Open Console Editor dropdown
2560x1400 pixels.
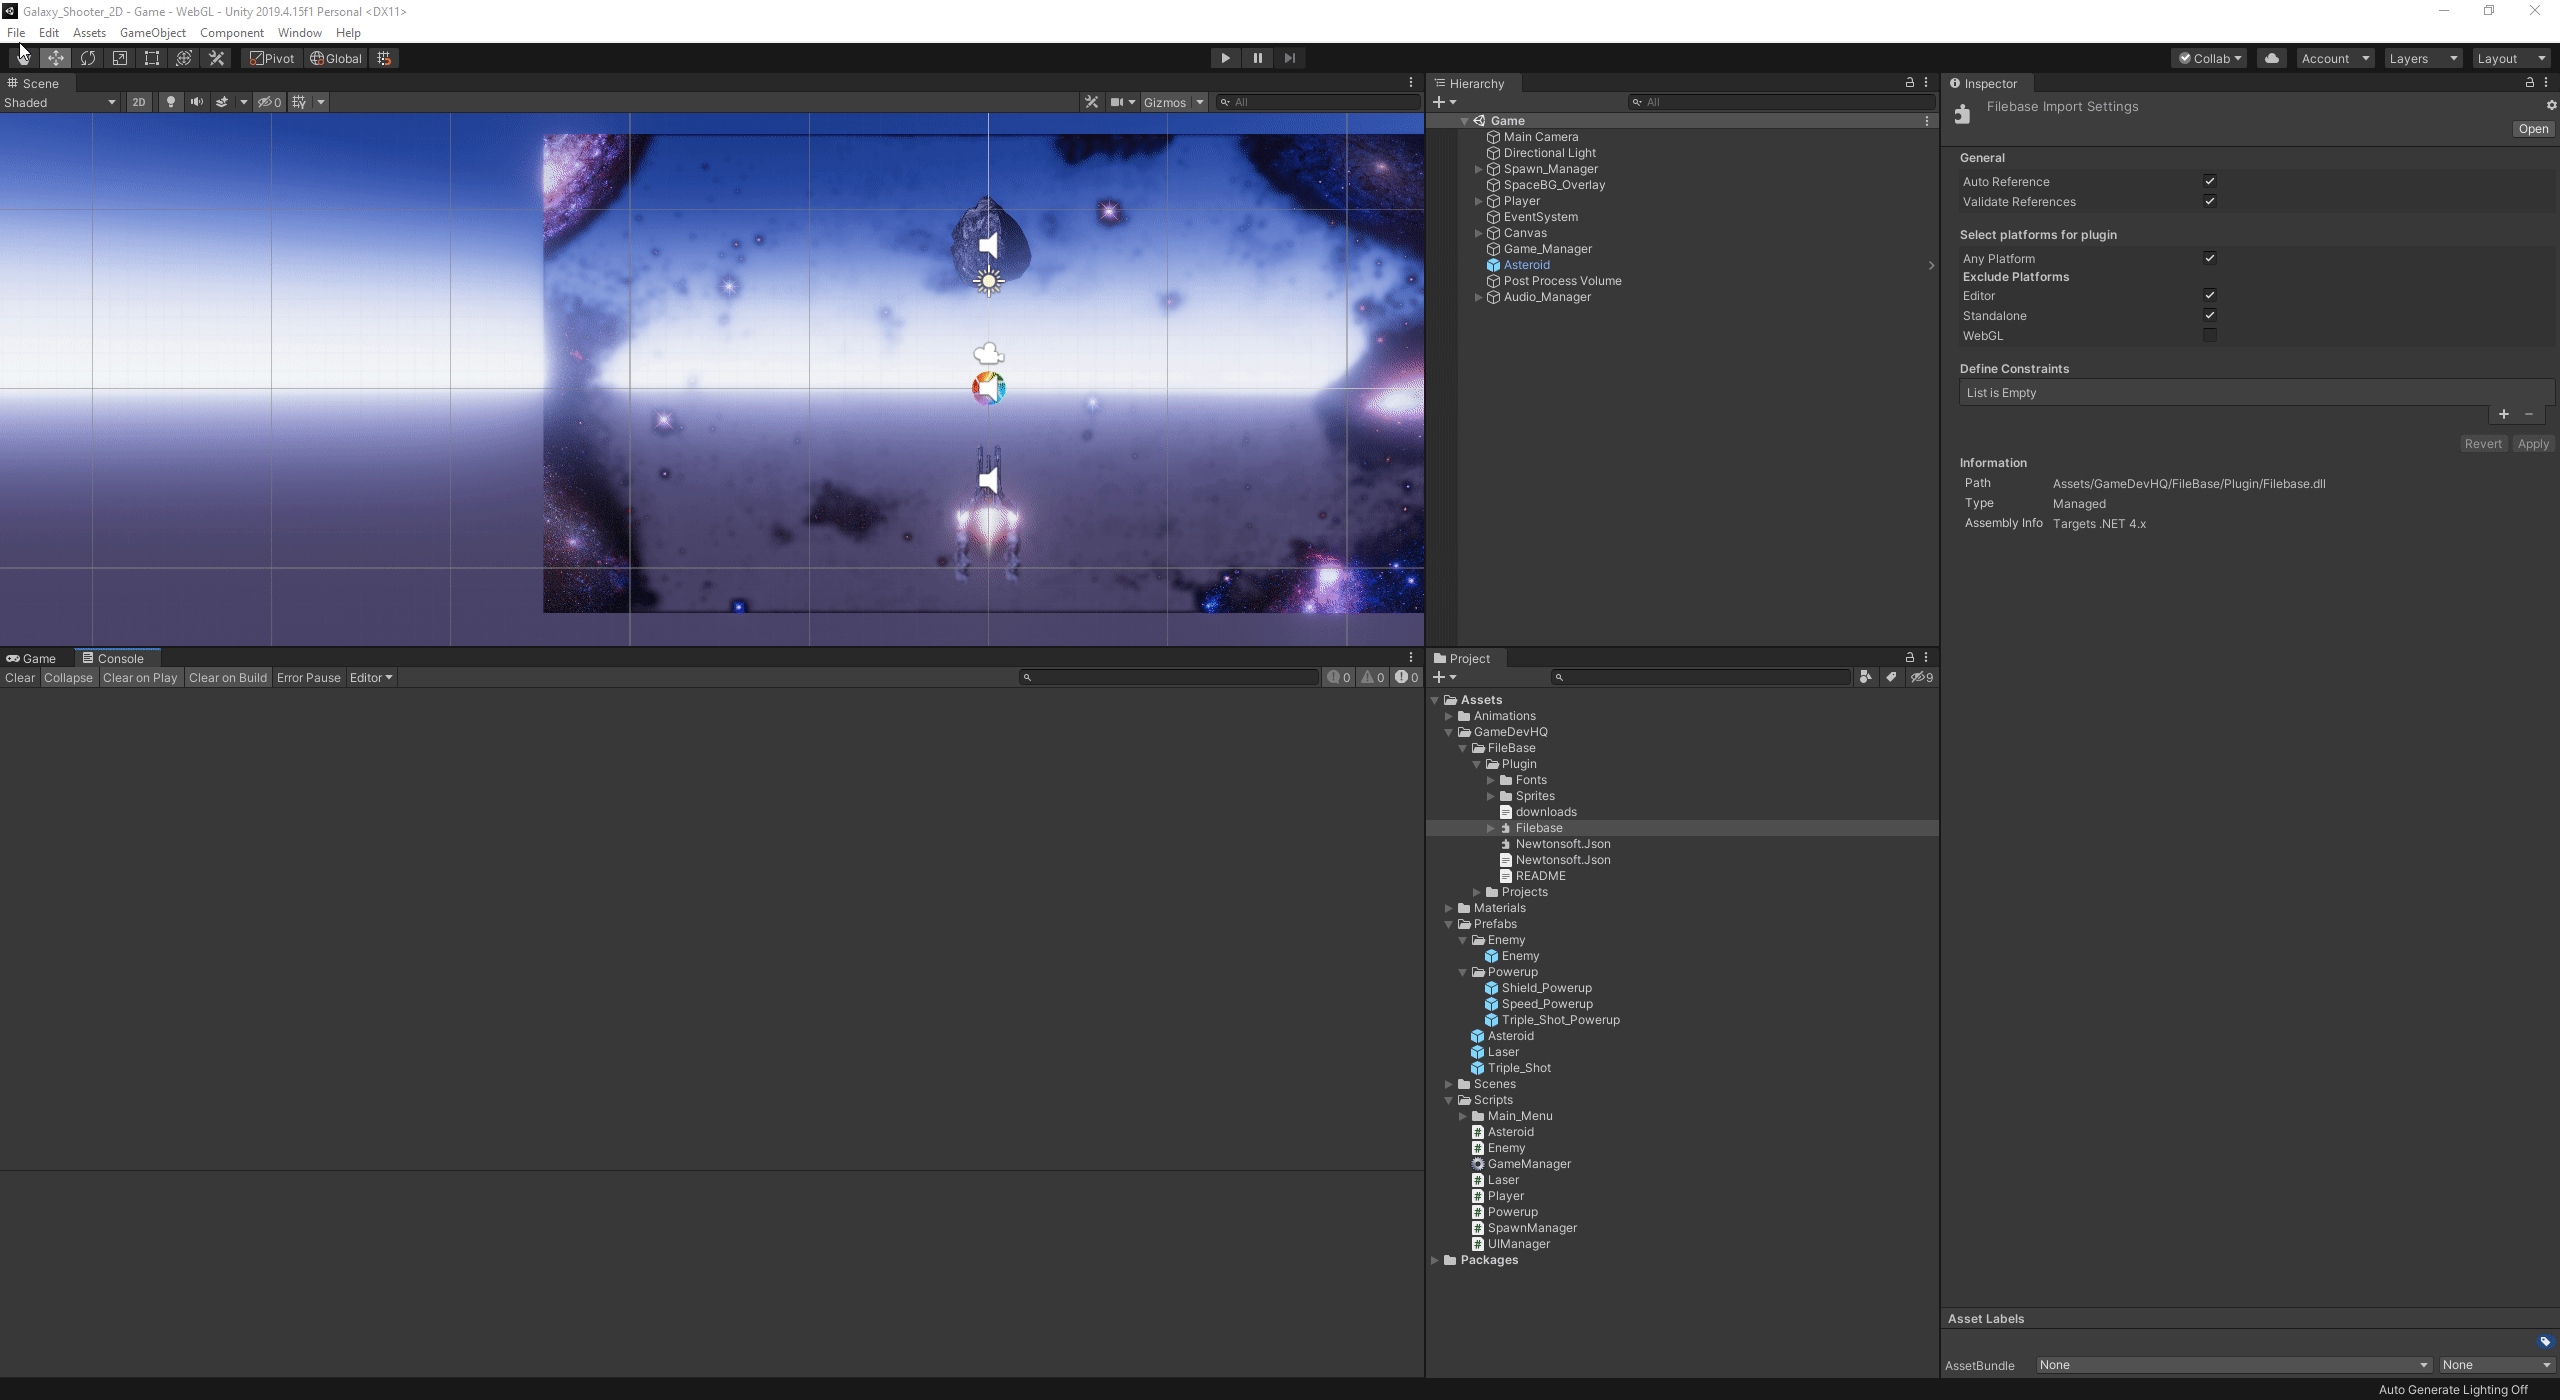point(371,677)
